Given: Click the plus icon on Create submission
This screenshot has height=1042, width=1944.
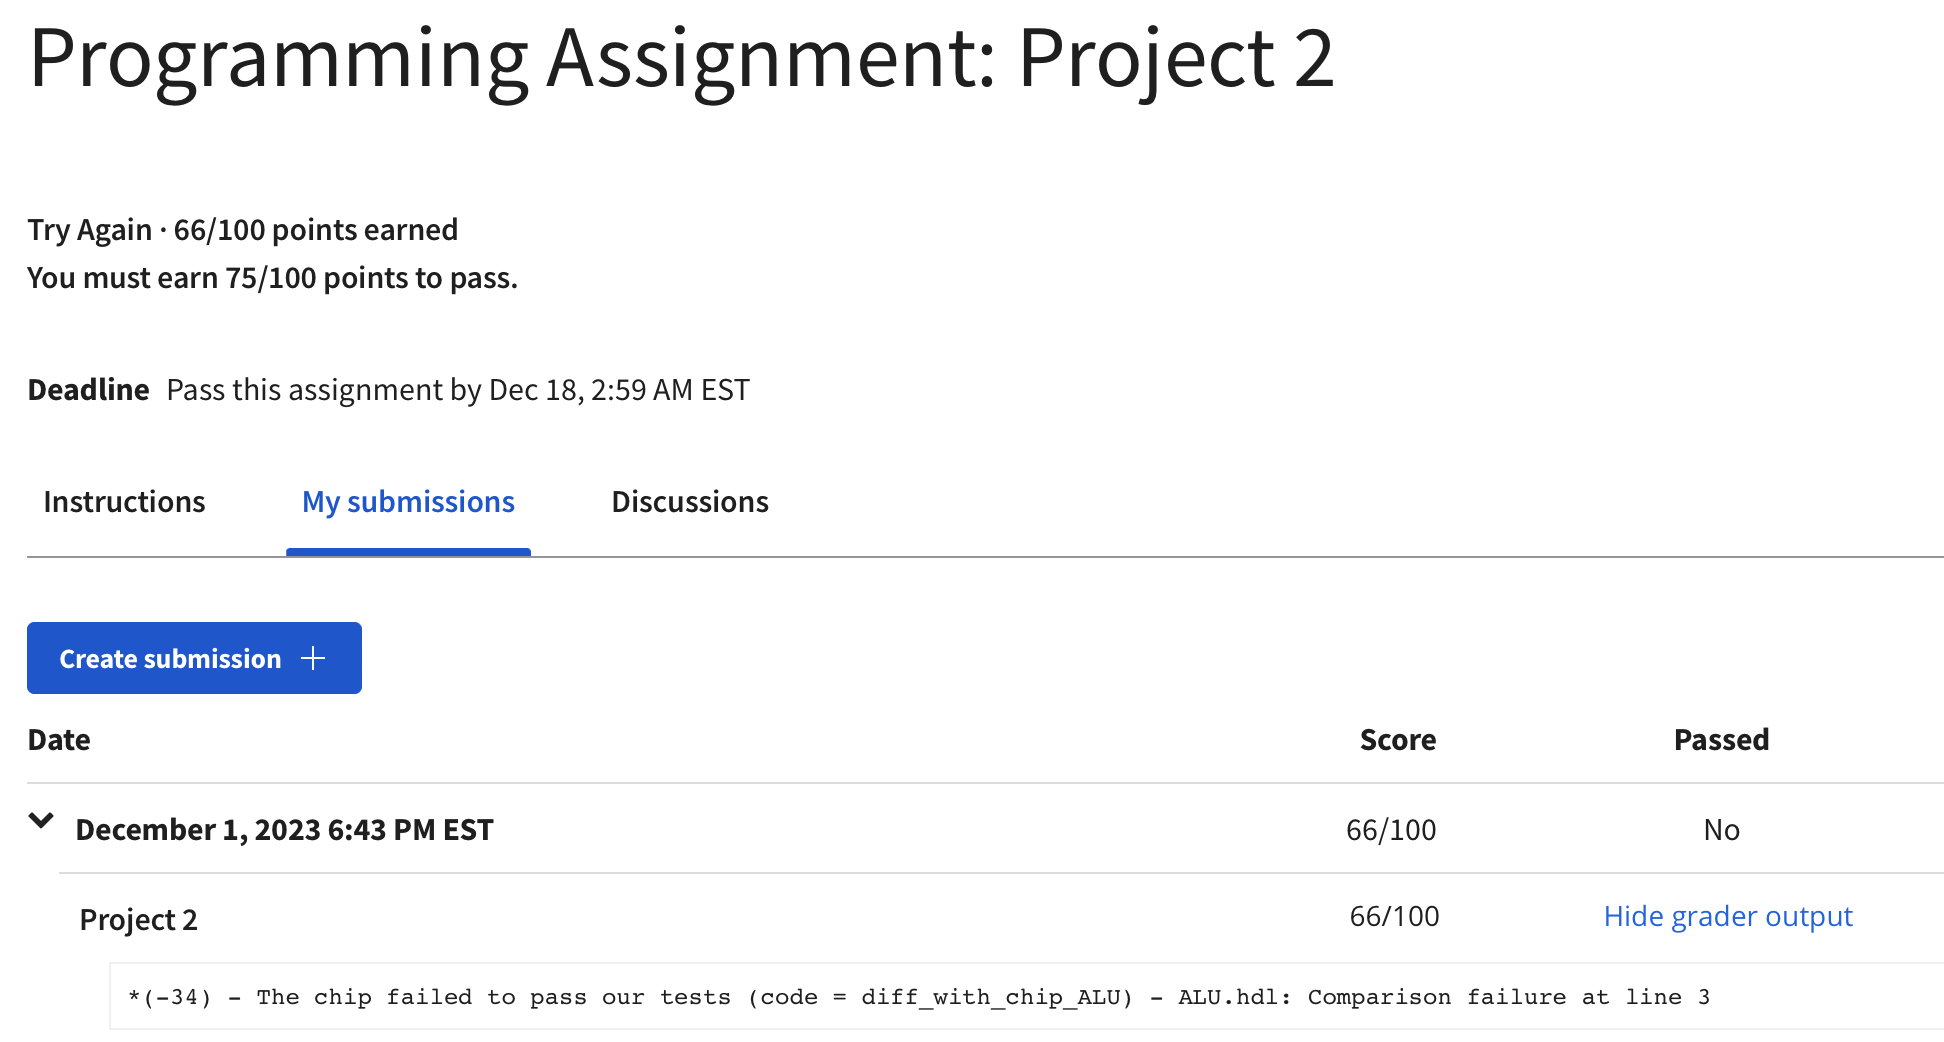Looking at the screenshot, I should (x=313, y=658).
